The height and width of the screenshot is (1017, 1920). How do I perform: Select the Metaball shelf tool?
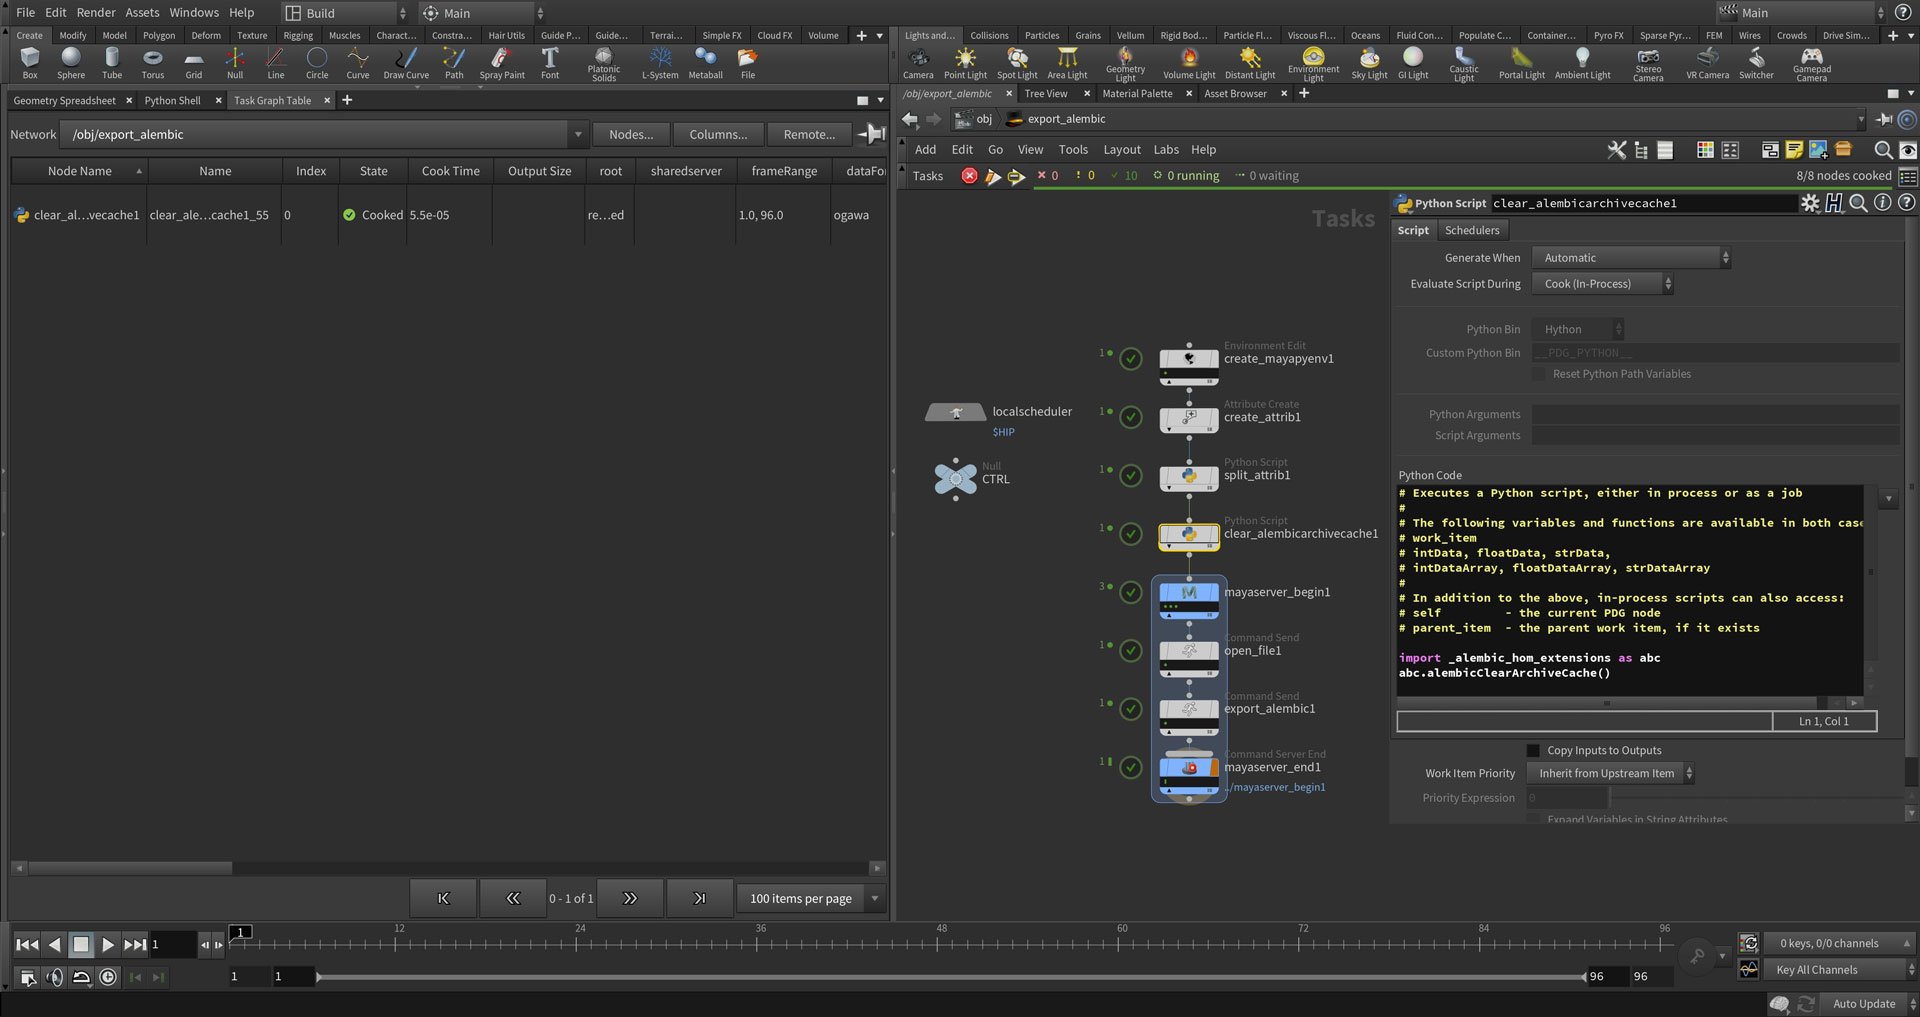[705, 63]
